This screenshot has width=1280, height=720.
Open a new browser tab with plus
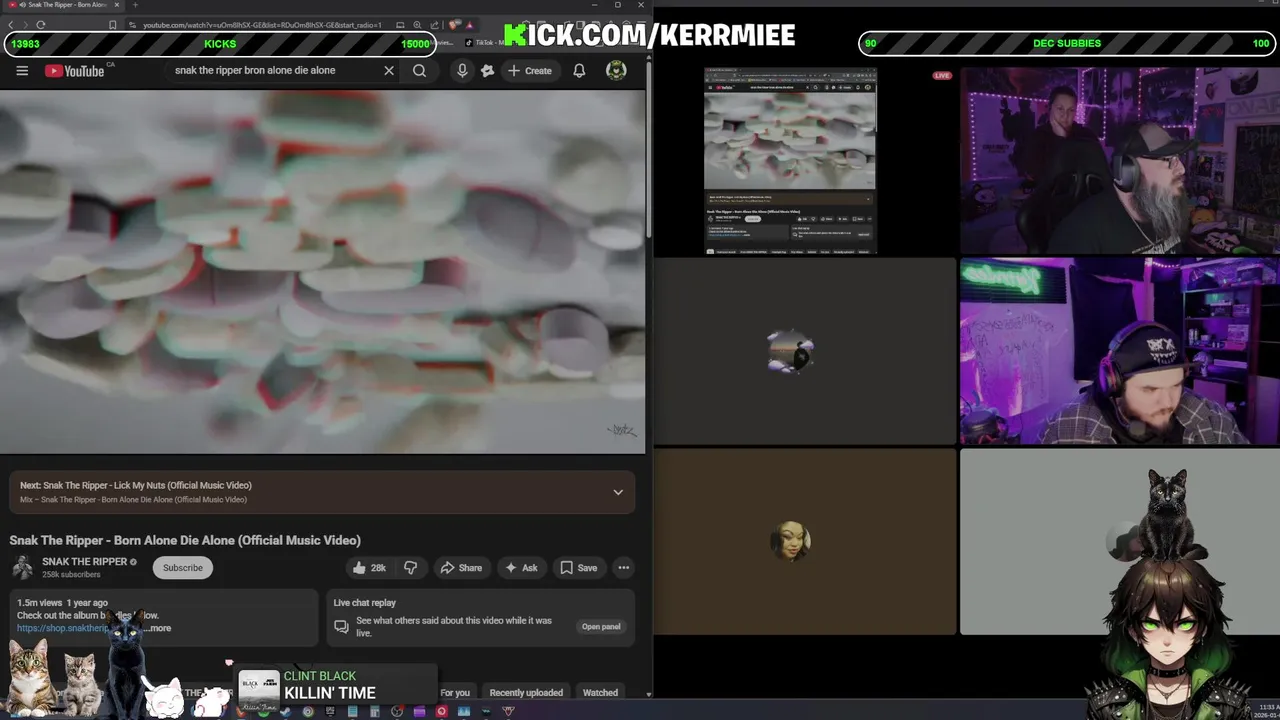point(135,5)
